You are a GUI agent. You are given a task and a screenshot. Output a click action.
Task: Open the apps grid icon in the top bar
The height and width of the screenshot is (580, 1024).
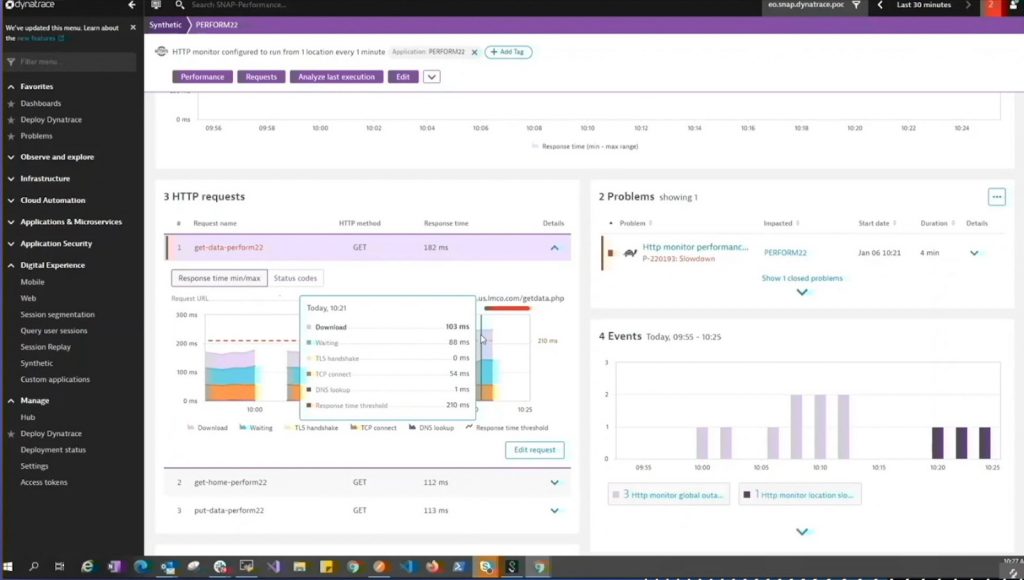click(154, 5)
